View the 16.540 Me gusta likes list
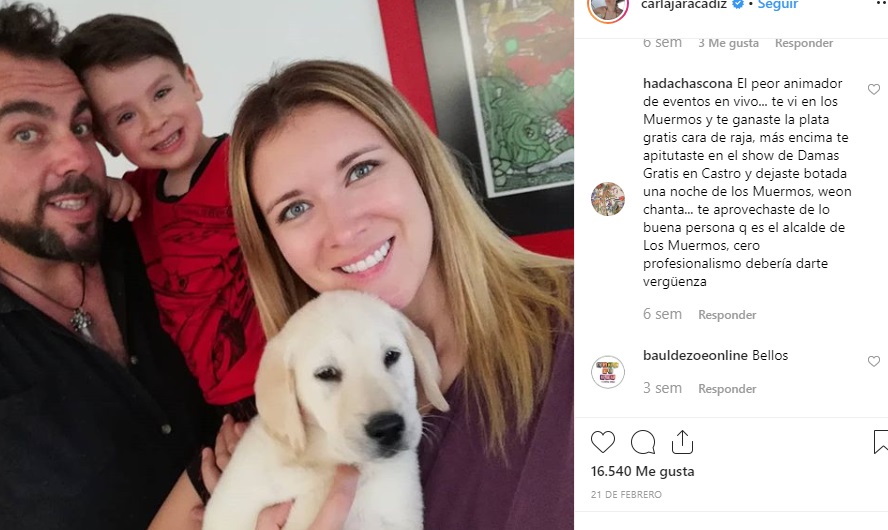888x530 pixels. [642, 471]
